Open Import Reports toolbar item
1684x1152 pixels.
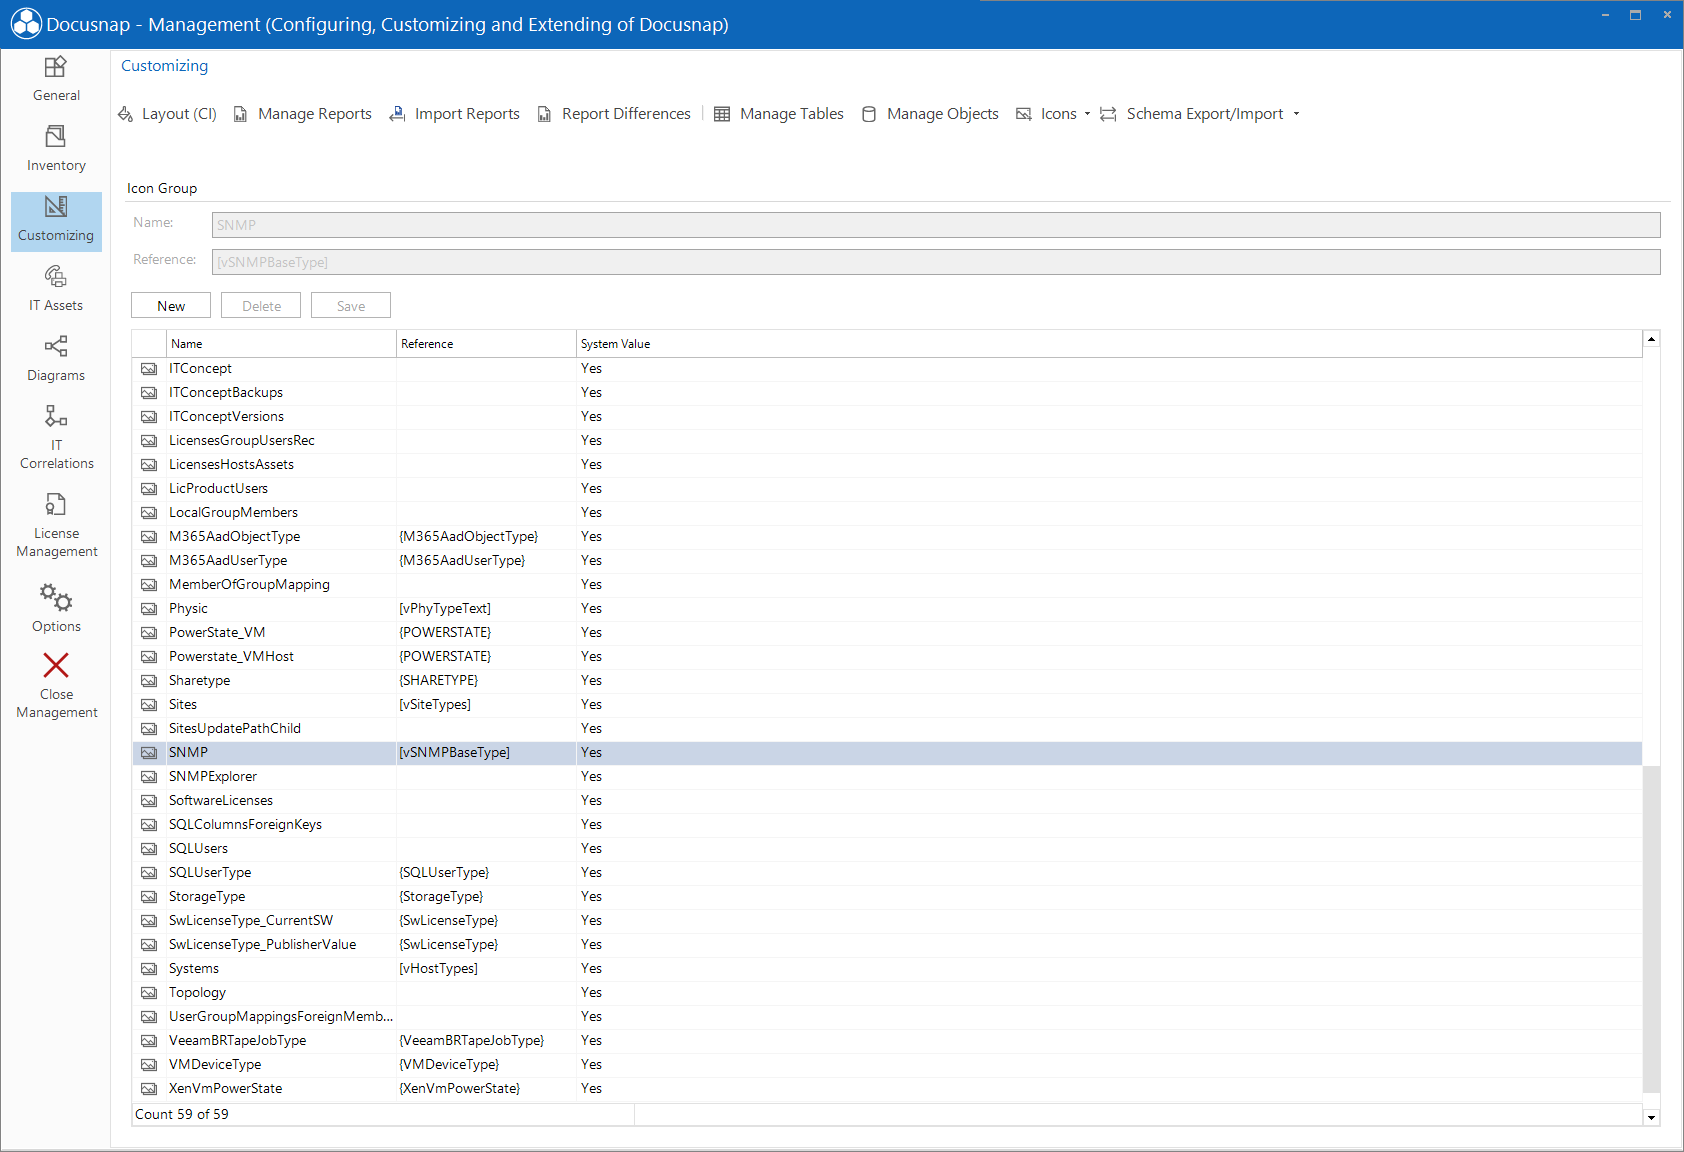455,114
